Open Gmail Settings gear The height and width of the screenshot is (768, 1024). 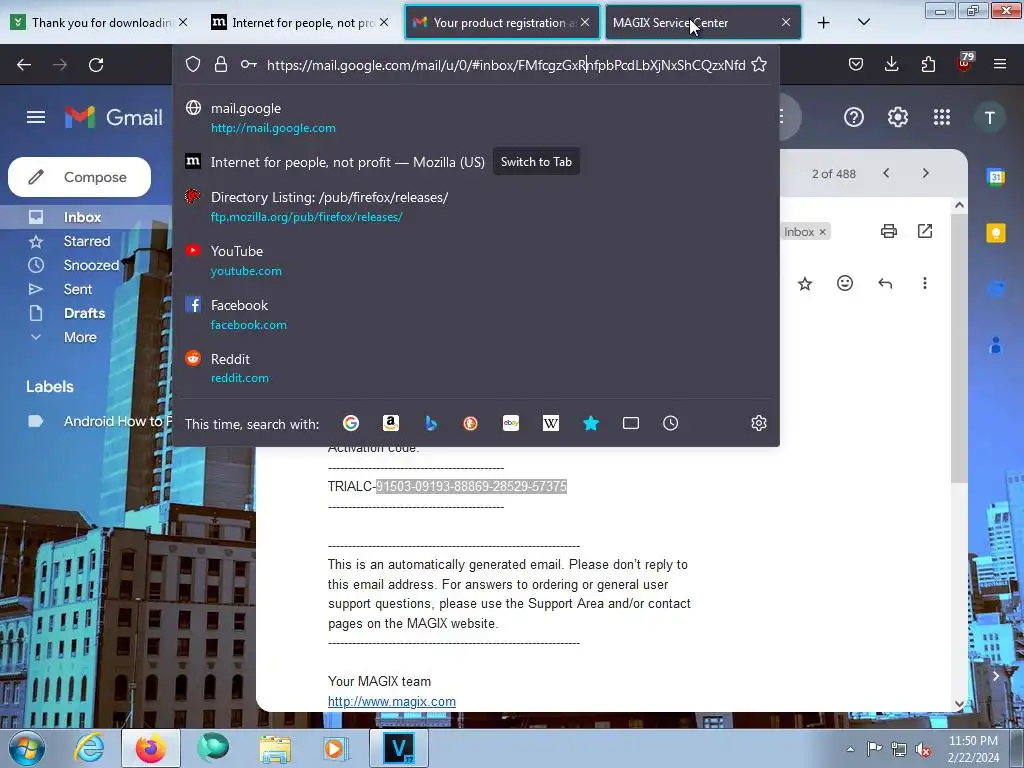tap(897, 118)
